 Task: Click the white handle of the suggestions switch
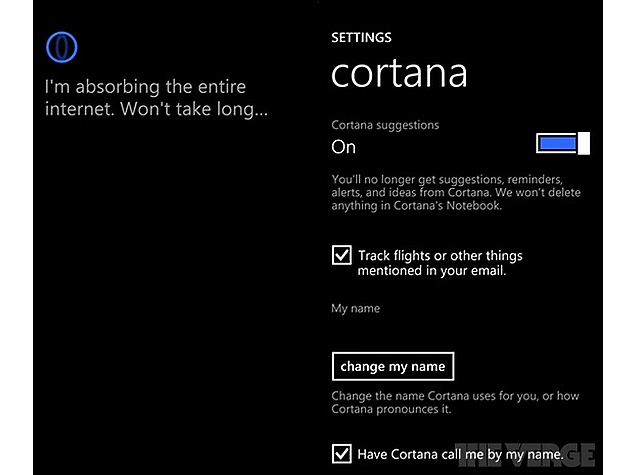(584, 143)
